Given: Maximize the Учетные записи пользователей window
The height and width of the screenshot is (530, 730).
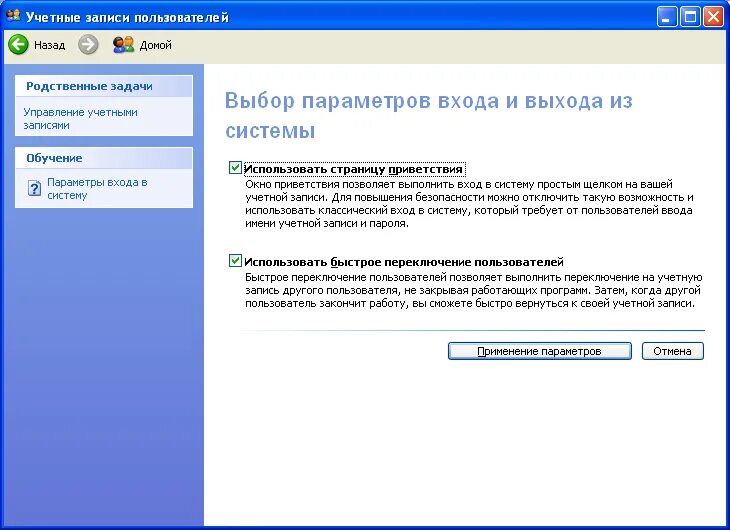Looking at the screenshot, I should tap(690, 17).
